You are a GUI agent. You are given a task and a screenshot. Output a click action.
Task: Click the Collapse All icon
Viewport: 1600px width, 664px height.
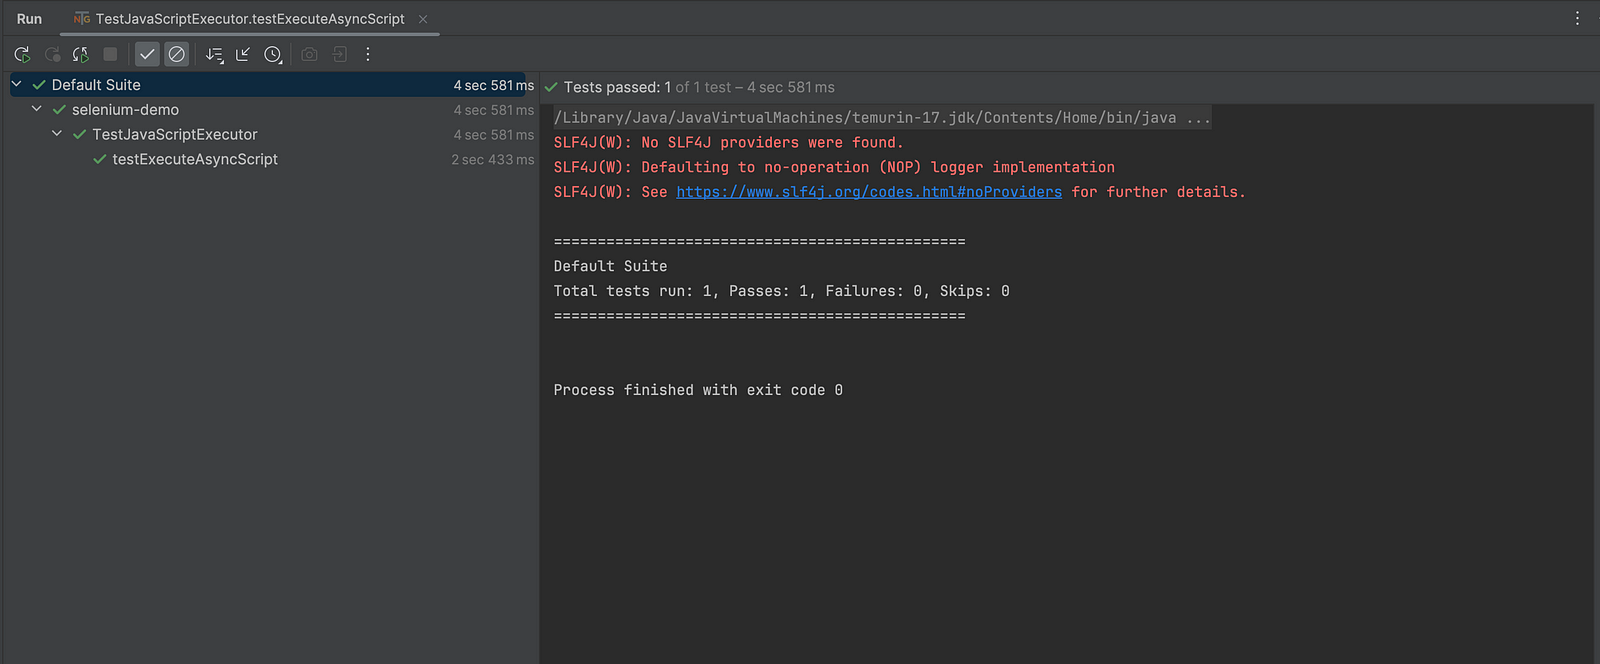coord(243,54)
